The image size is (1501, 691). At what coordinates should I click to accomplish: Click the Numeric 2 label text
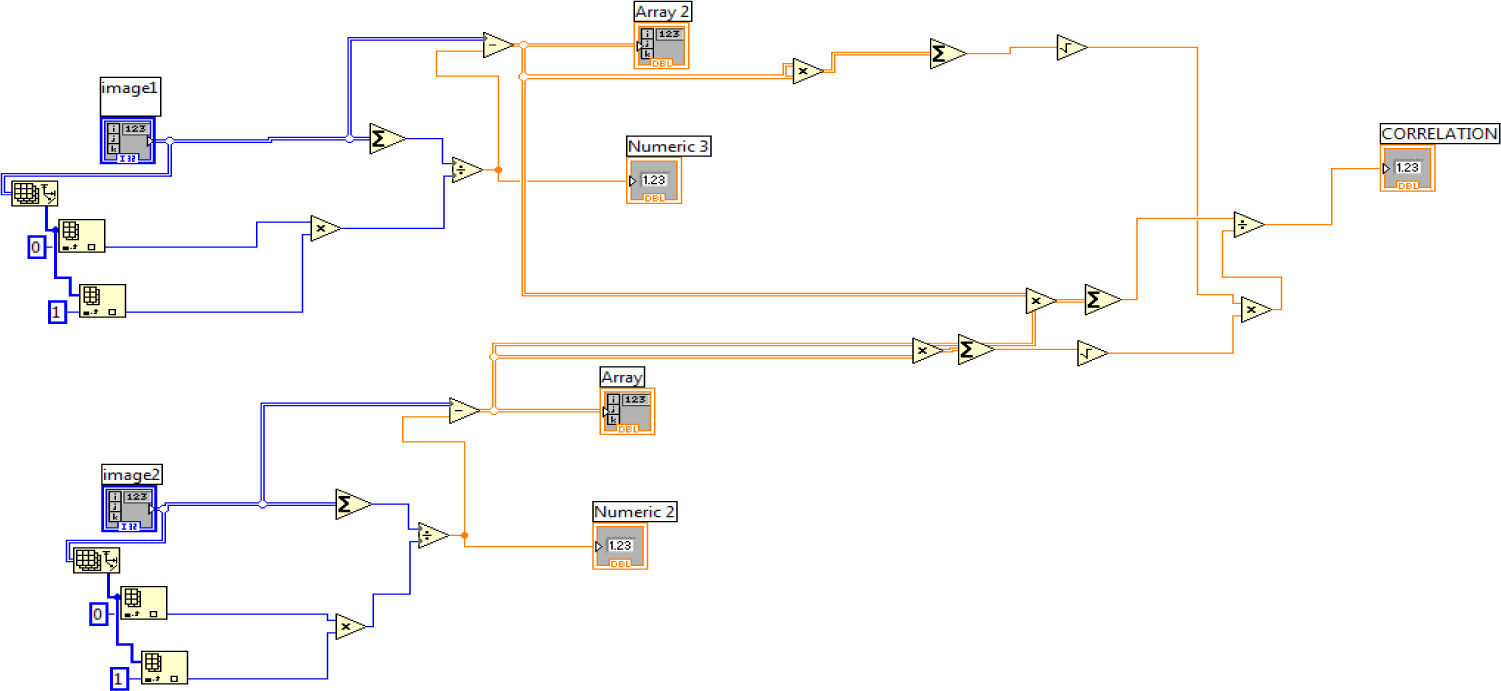point(635,512)
